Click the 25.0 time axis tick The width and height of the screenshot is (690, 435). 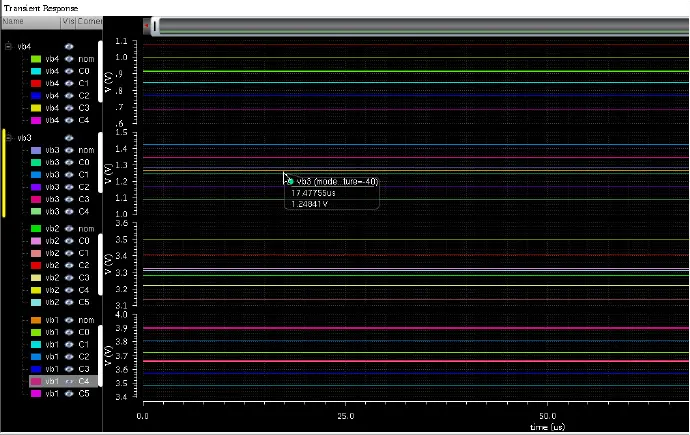(x=345, y=416)
